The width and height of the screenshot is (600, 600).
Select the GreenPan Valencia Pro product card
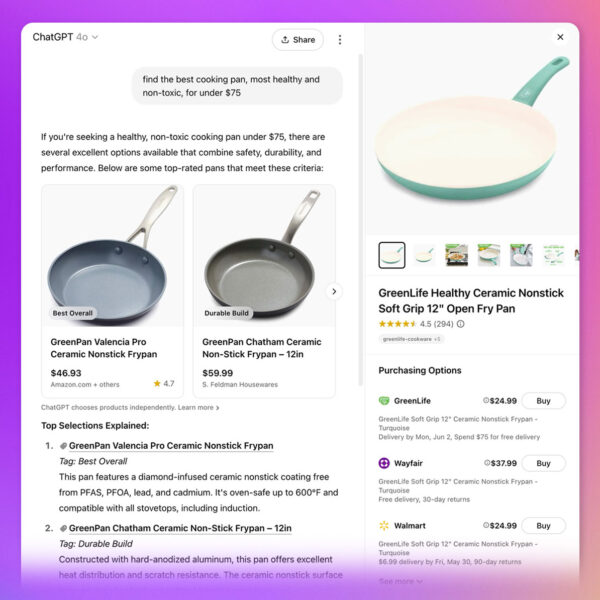coord(112,292)
